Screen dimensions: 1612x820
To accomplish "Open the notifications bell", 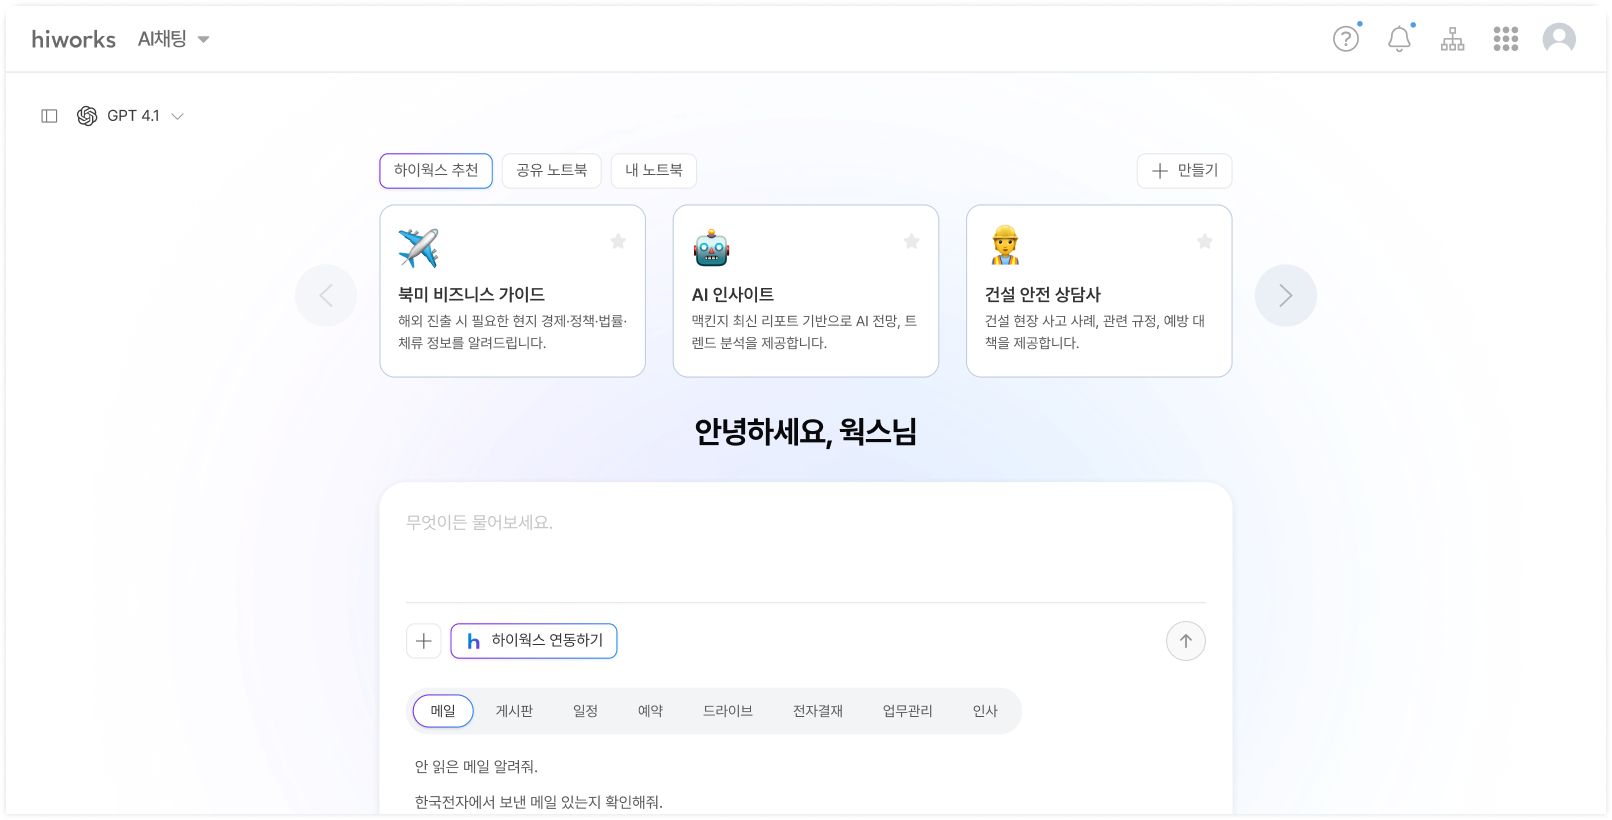I will point(1399,39).
